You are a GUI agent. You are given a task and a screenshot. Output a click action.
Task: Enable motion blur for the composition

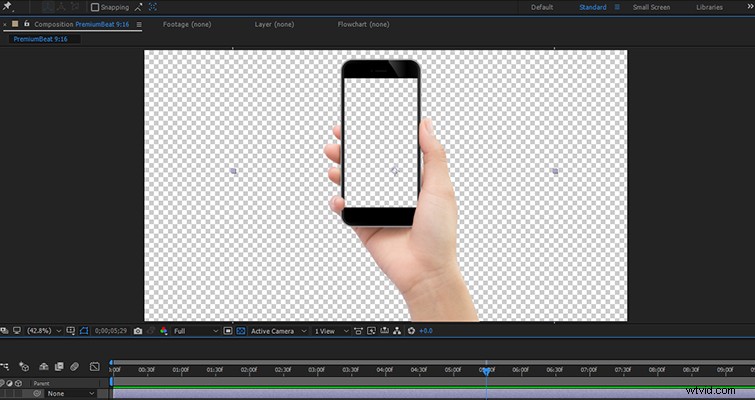pos(74,367)
